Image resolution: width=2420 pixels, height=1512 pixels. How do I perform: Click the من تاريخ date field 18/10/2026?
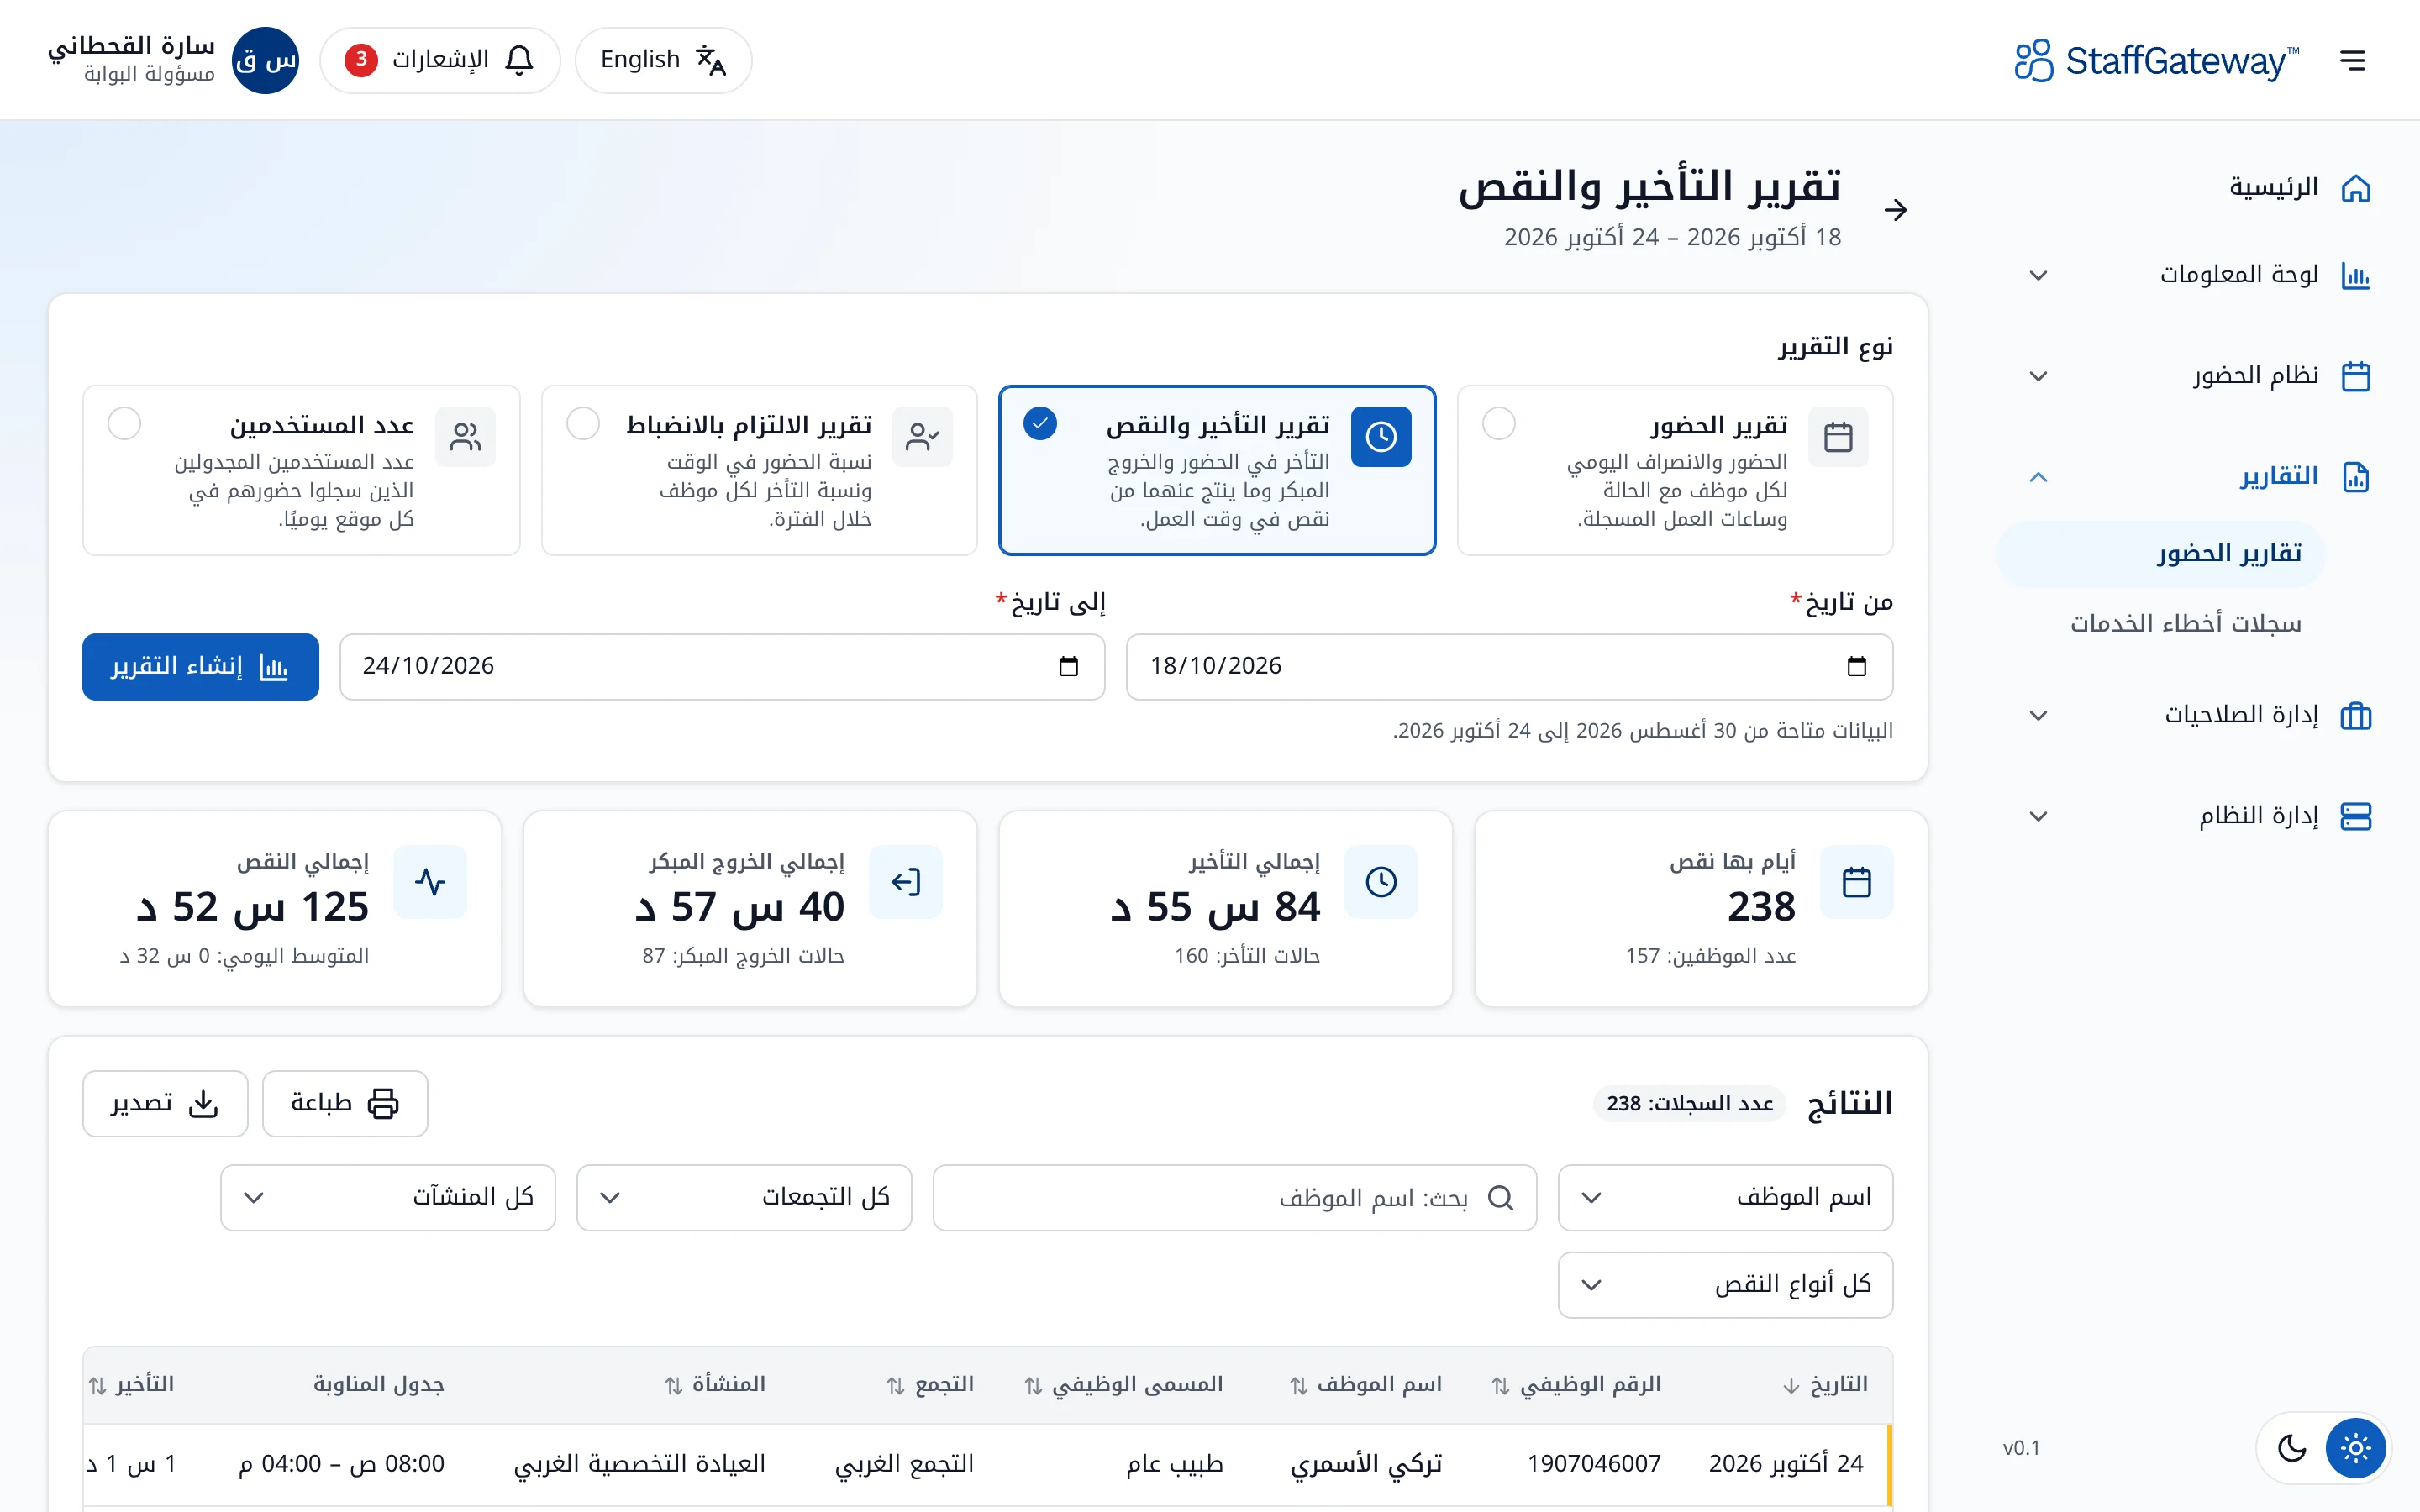(x=1509, y=666)
